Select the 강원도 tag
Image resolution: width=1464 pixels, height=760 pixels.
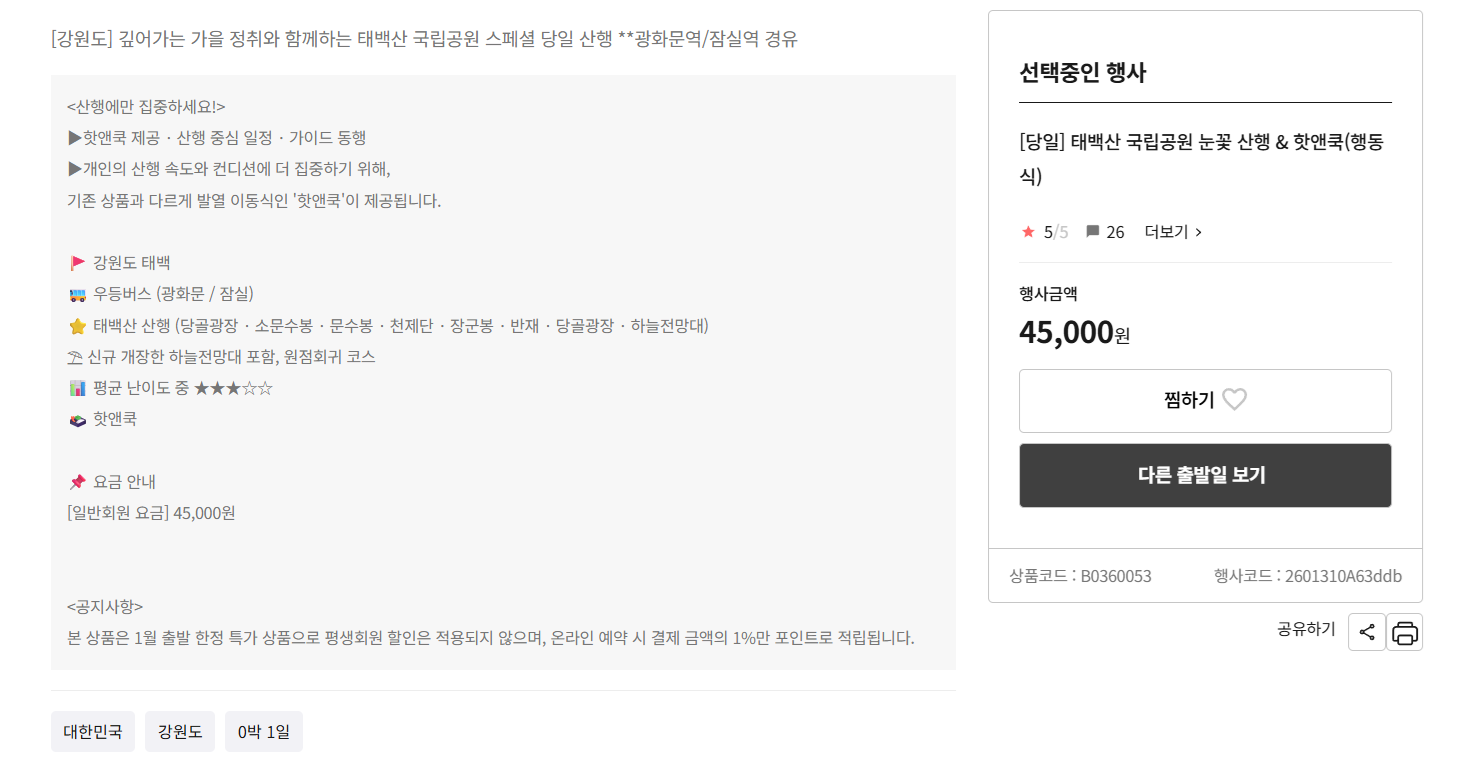point(179,731)
